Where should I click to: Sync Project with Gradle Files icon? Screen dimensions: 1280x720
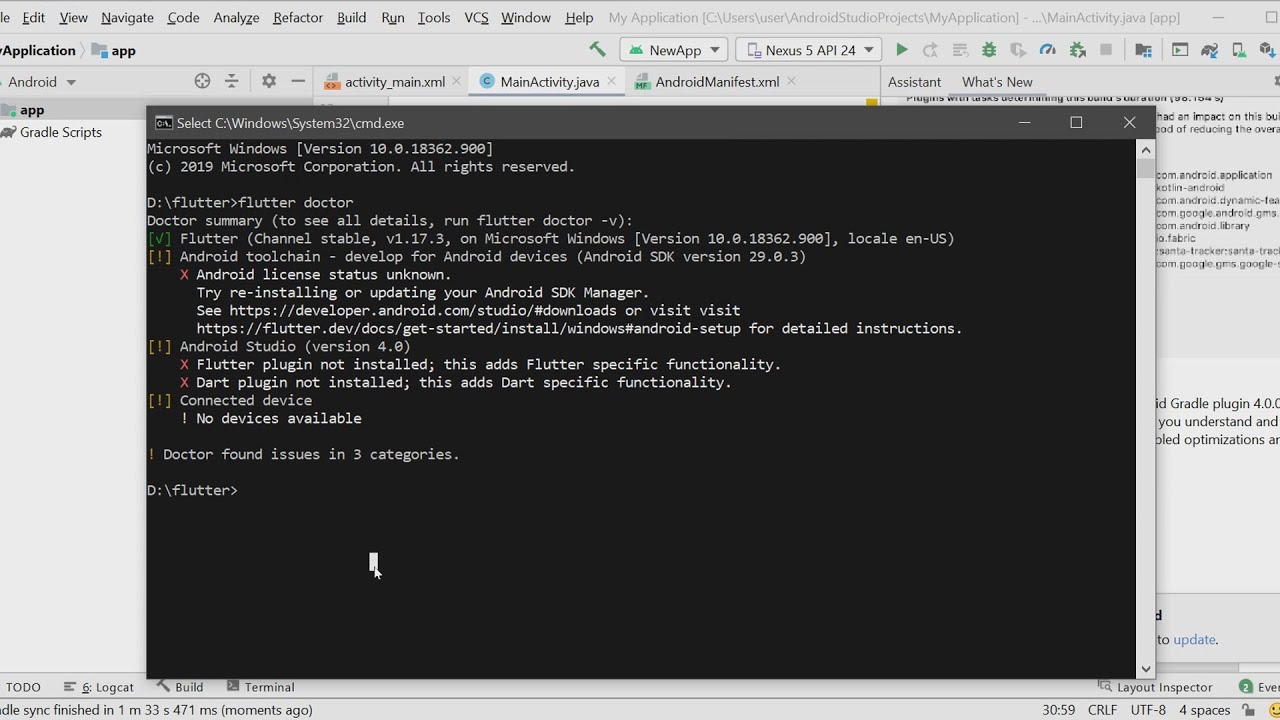point(1210,50)
